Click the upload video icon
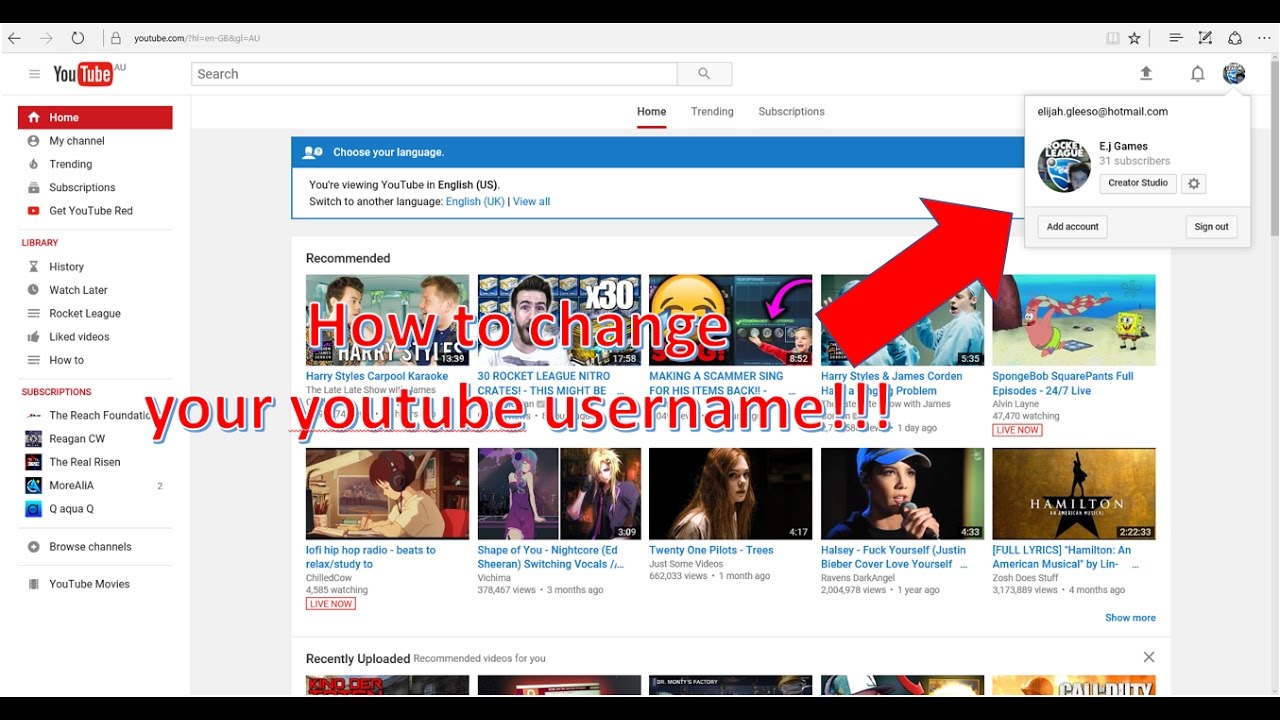The width and height of the screenshot is (1280, 720). click(1146, 73)
